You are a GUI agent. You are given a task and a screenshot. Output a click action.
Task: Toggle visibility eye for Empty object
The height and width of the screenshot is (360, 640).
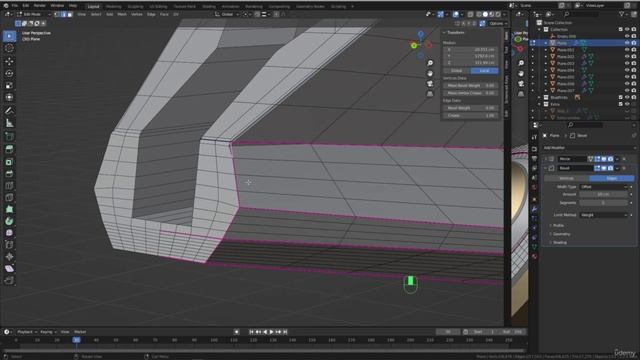click(x=627, y=36)
